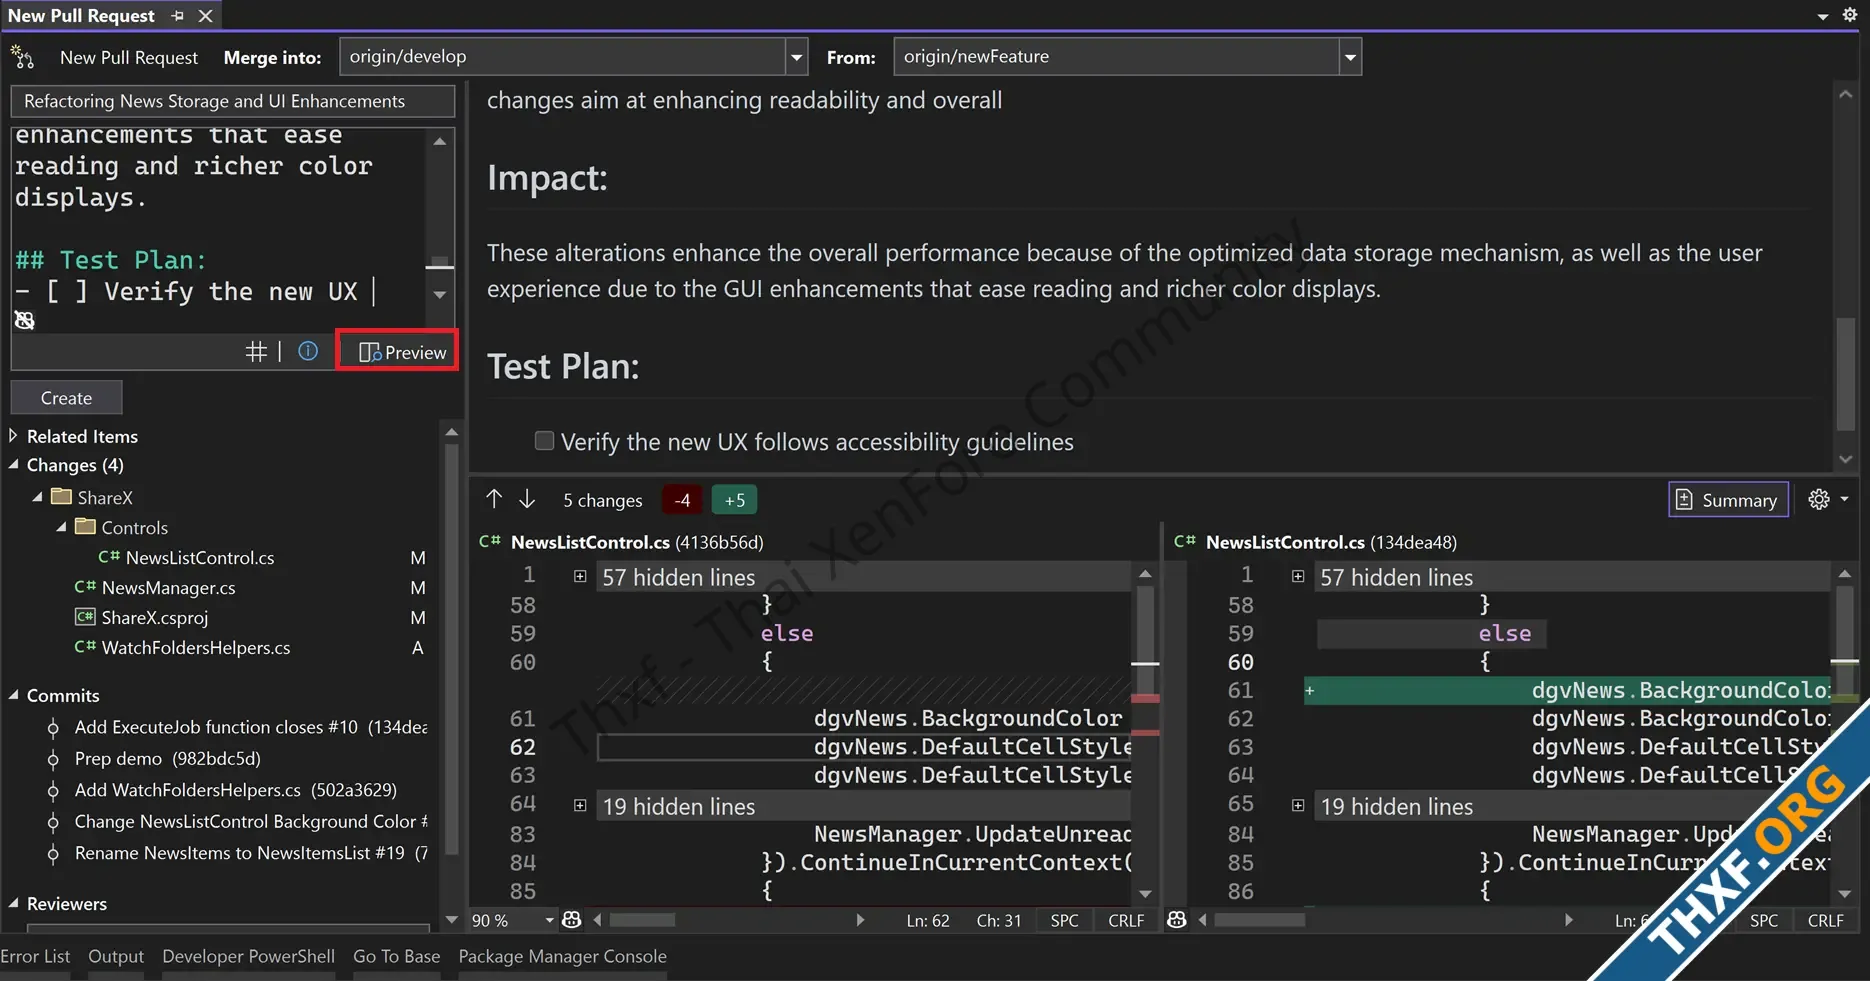Collapse the Controls folder node
This screenshot has height=981, width=1870.
pyautogui.click(x=61, y=527)
